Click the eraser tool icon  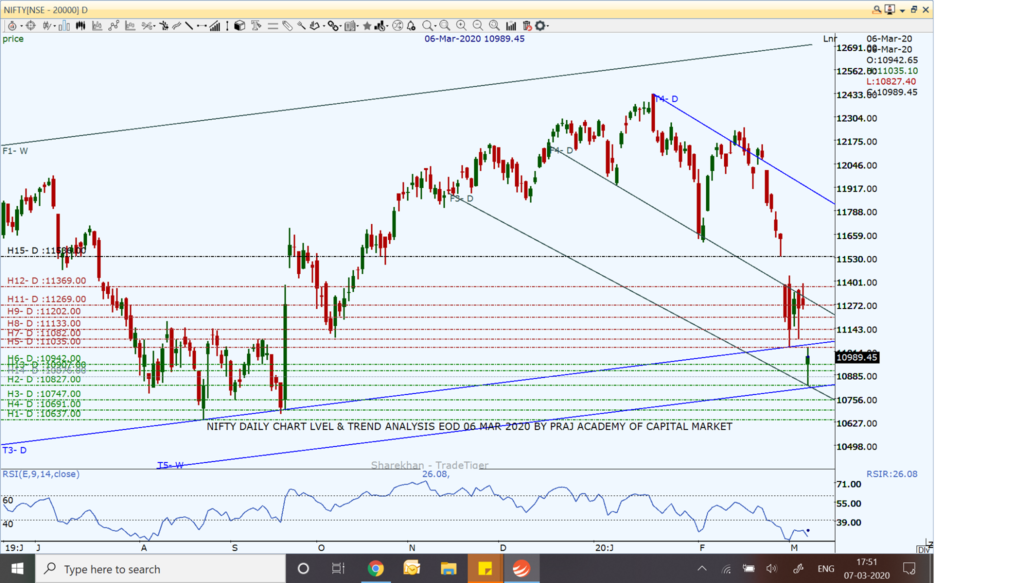click(x=315, y=26)
